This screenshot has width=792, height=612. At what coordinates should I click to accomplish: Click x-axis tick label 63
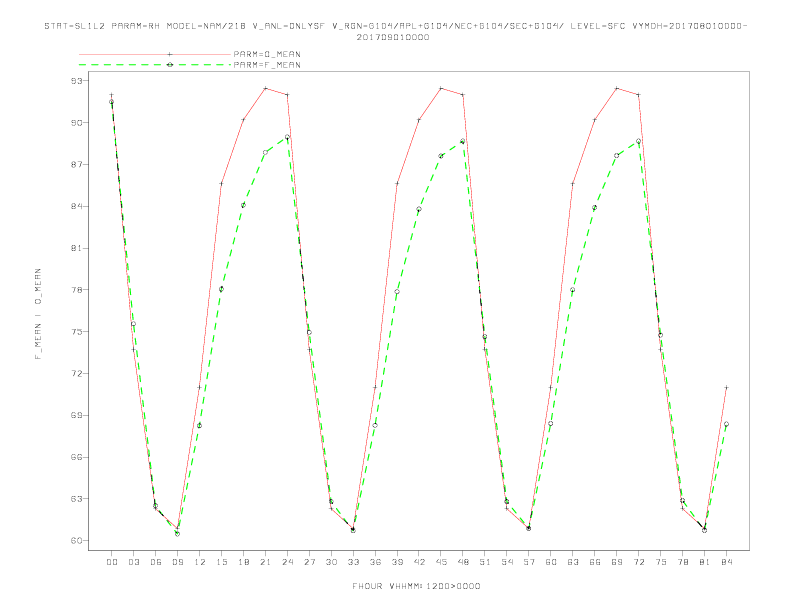[x=573, y=562]
